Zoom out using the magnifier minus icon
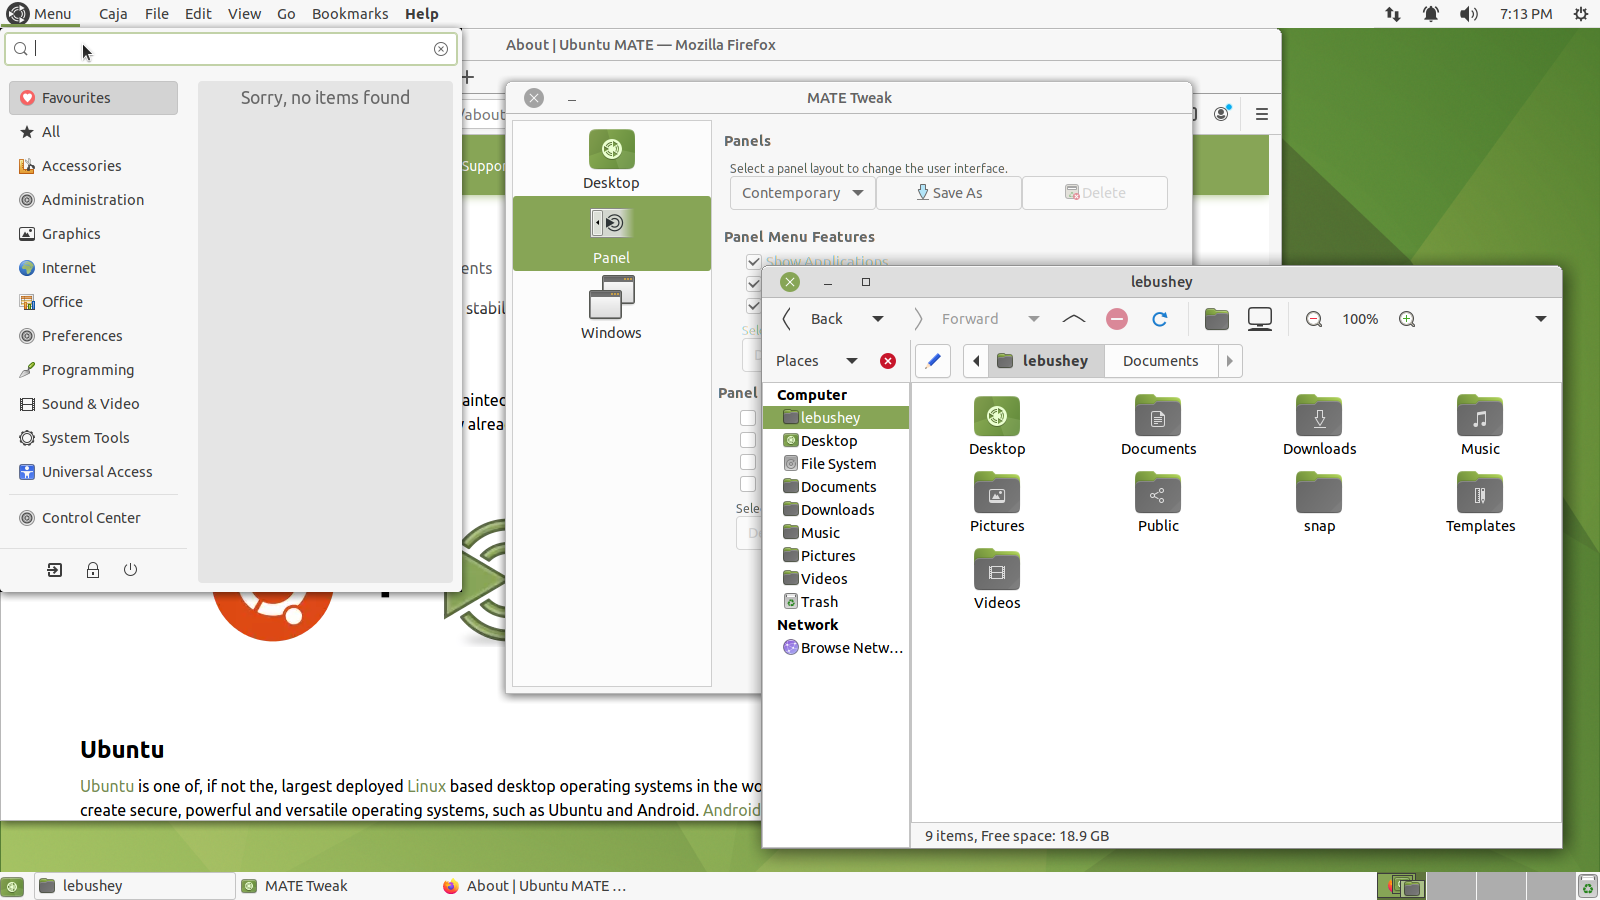Screen dimensions: 1600x900 (x=1314, y=319)
